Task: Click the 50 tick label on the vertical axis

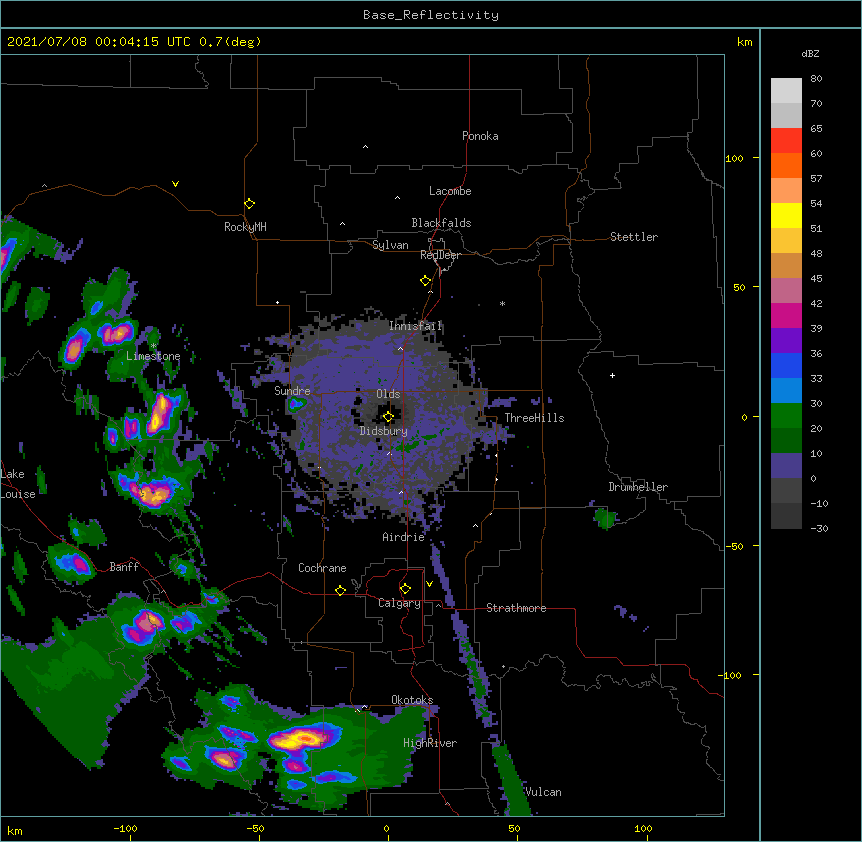Action: point(739,287)
